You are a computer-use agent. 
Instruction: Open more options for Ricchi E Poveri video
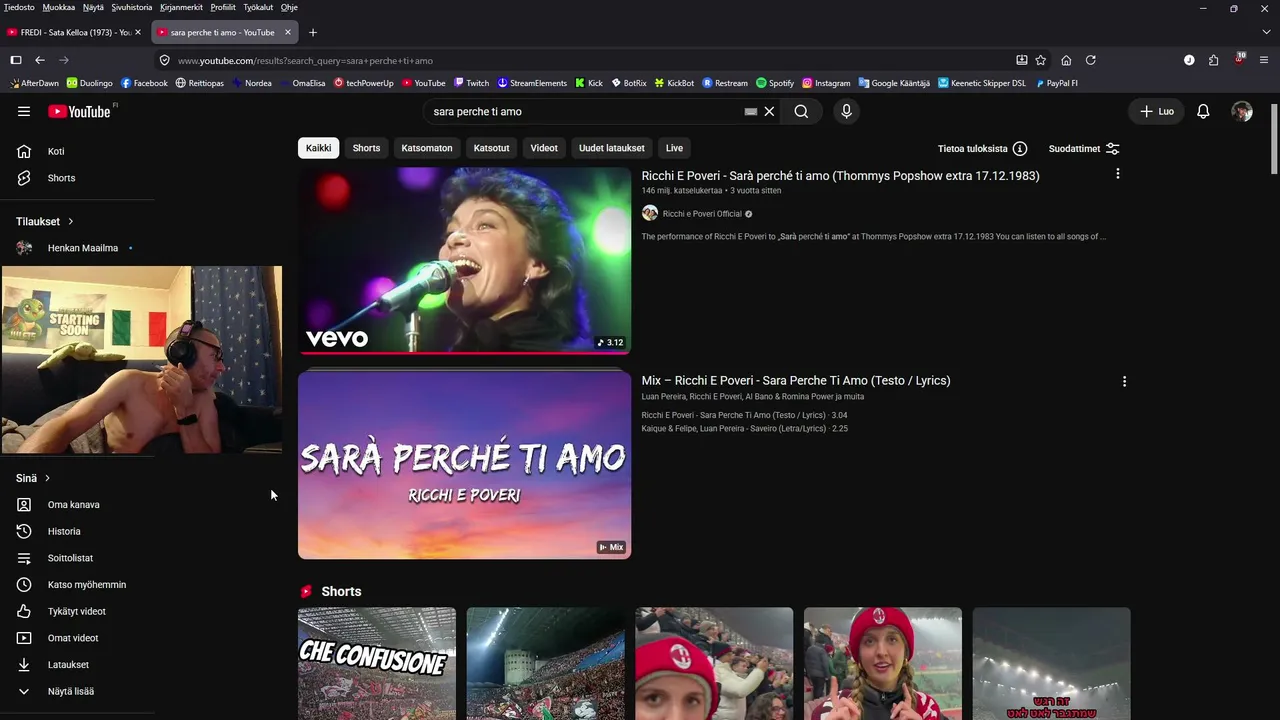point(1117,174)
